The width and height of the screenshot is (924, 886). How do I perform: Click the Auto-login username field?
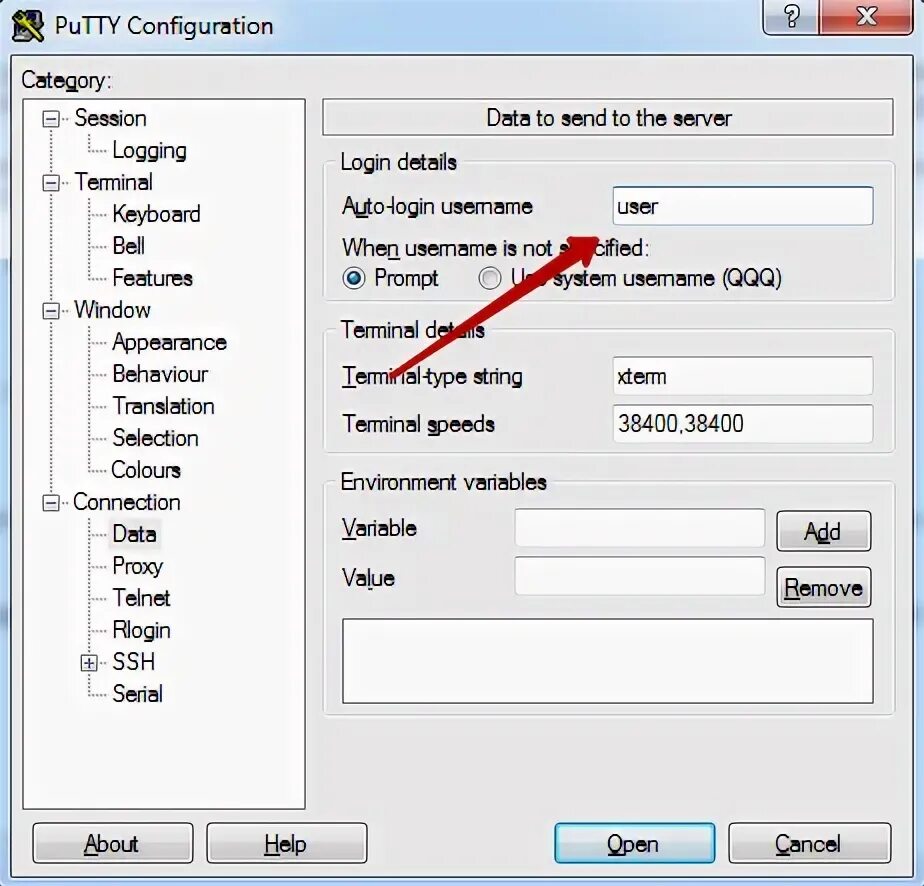click(x=742, y=206)
